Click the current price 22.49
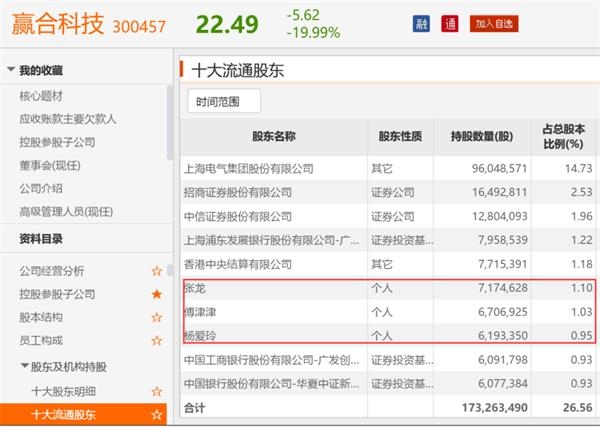This screenshot has height=427, width=600. 227,24
